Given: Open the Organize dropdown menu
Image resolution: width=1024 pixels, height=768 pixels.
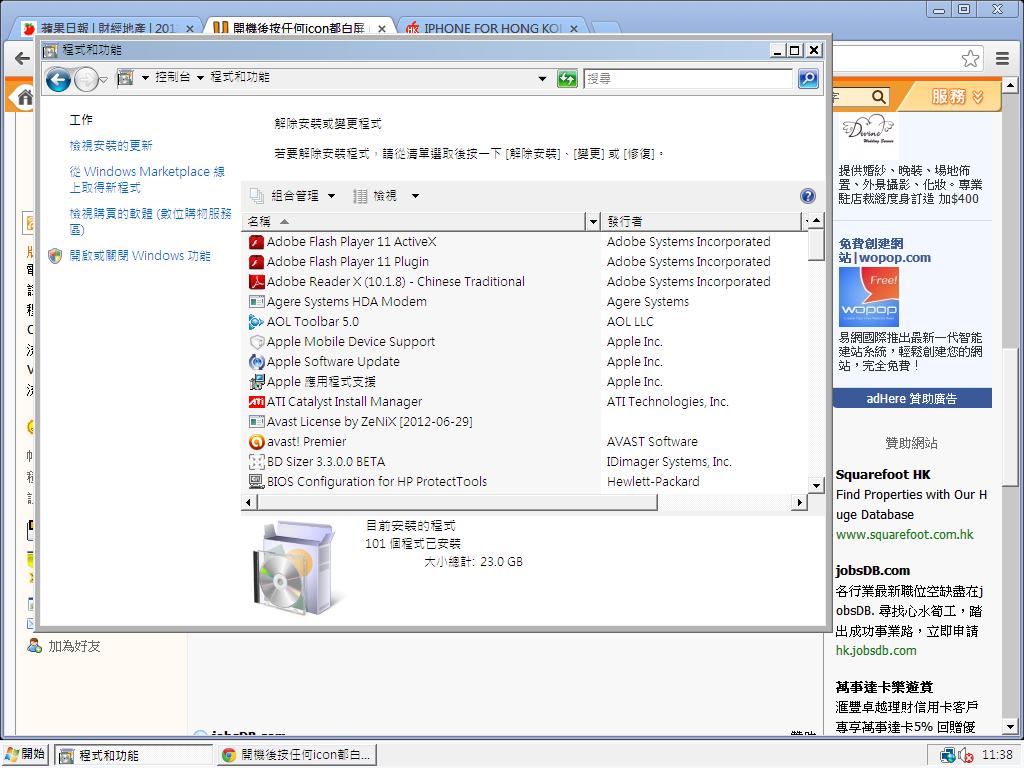Looking at the screenshot, I should (293, 196).
